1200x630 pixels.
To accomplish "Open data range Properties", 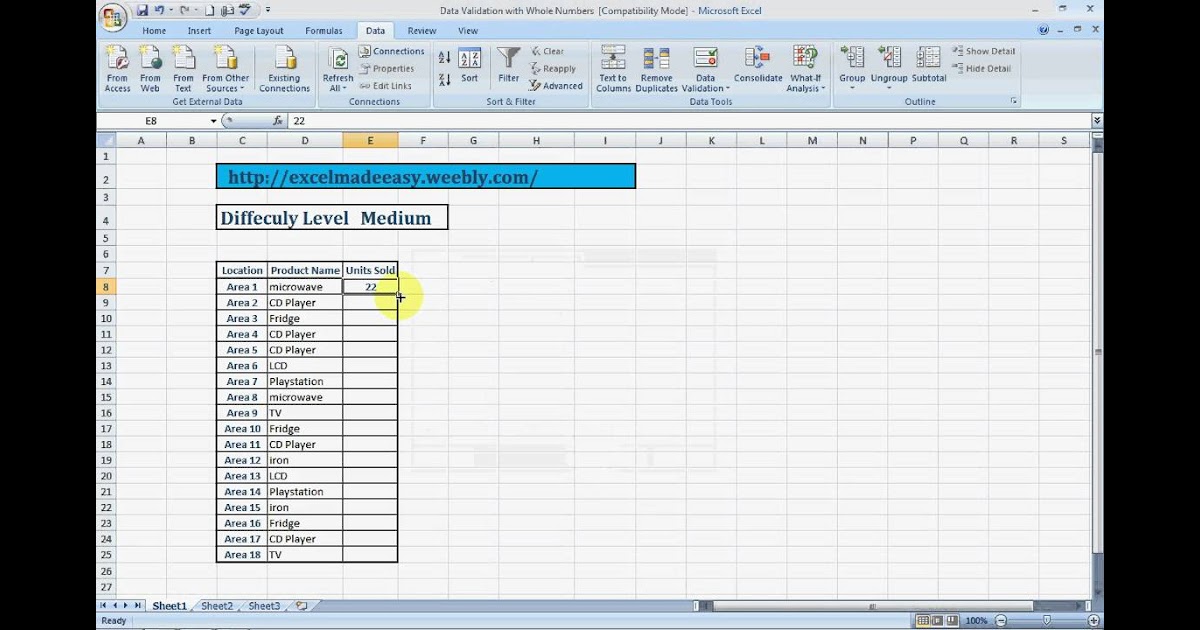I will 386,69.
